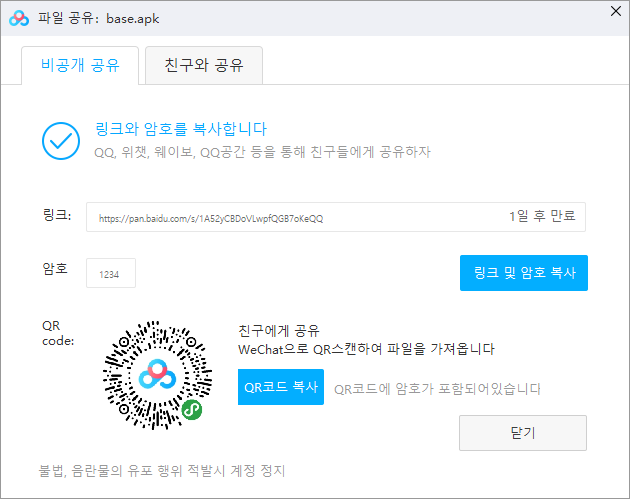Click the QR code image
Image resolution: width=630 pixels, height=499 pixels.
coord(158,375)
